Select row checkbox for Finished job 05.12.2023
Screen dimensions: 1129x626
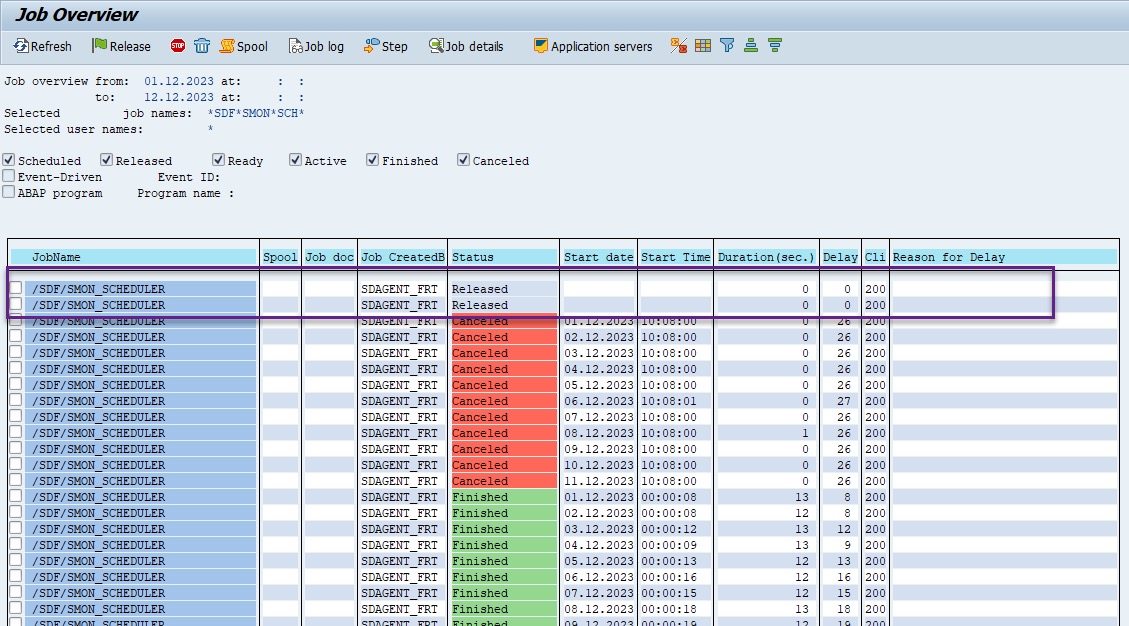coord(16,560)
